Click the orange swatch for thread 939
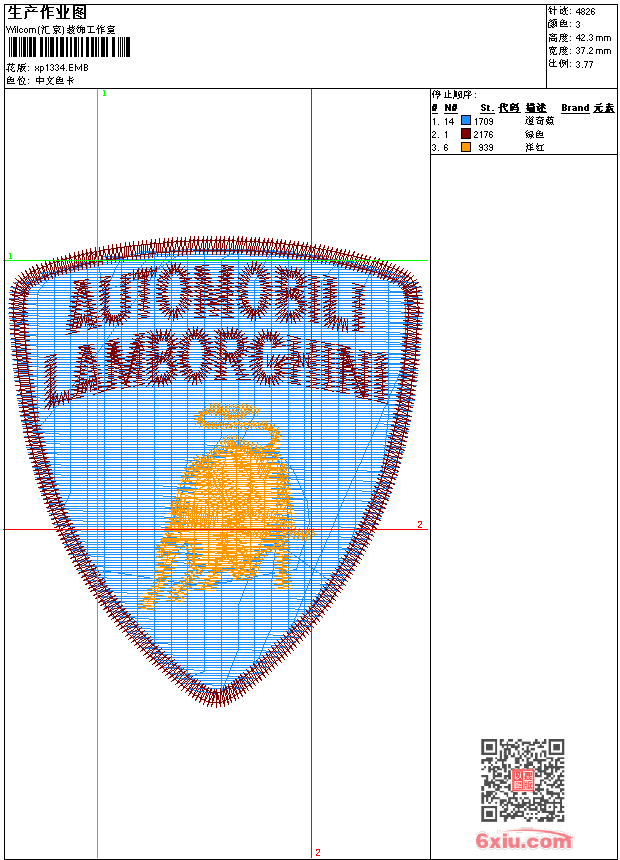620x860 pixels. click(x=466, y=147)
